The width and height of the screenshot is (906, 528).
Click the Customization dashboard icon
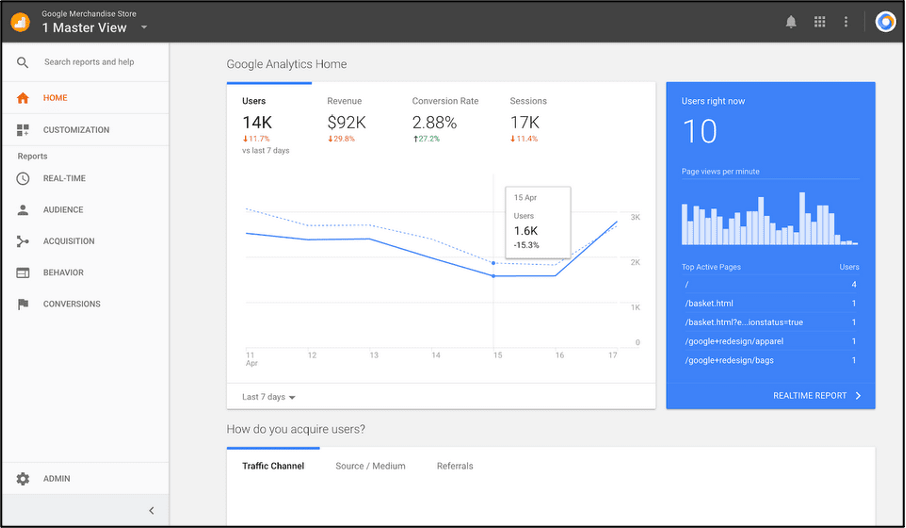pyautogui.click(x=23, y=130)
